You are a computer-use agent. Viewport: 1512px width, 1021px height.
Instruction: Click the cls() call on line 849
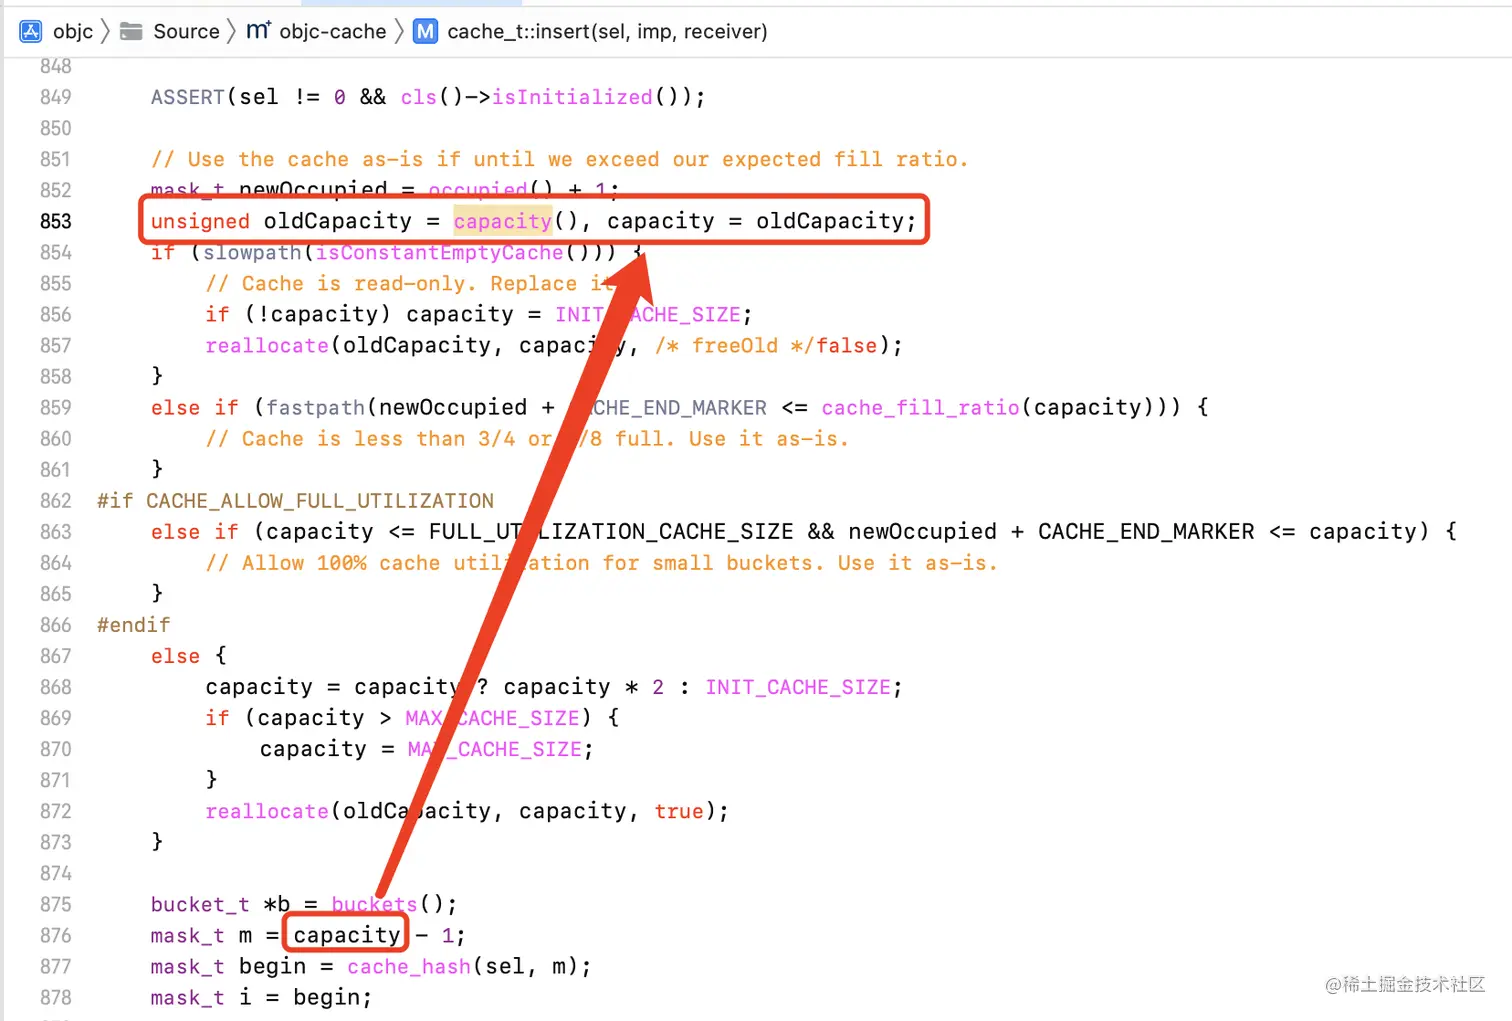pos(431,97)
